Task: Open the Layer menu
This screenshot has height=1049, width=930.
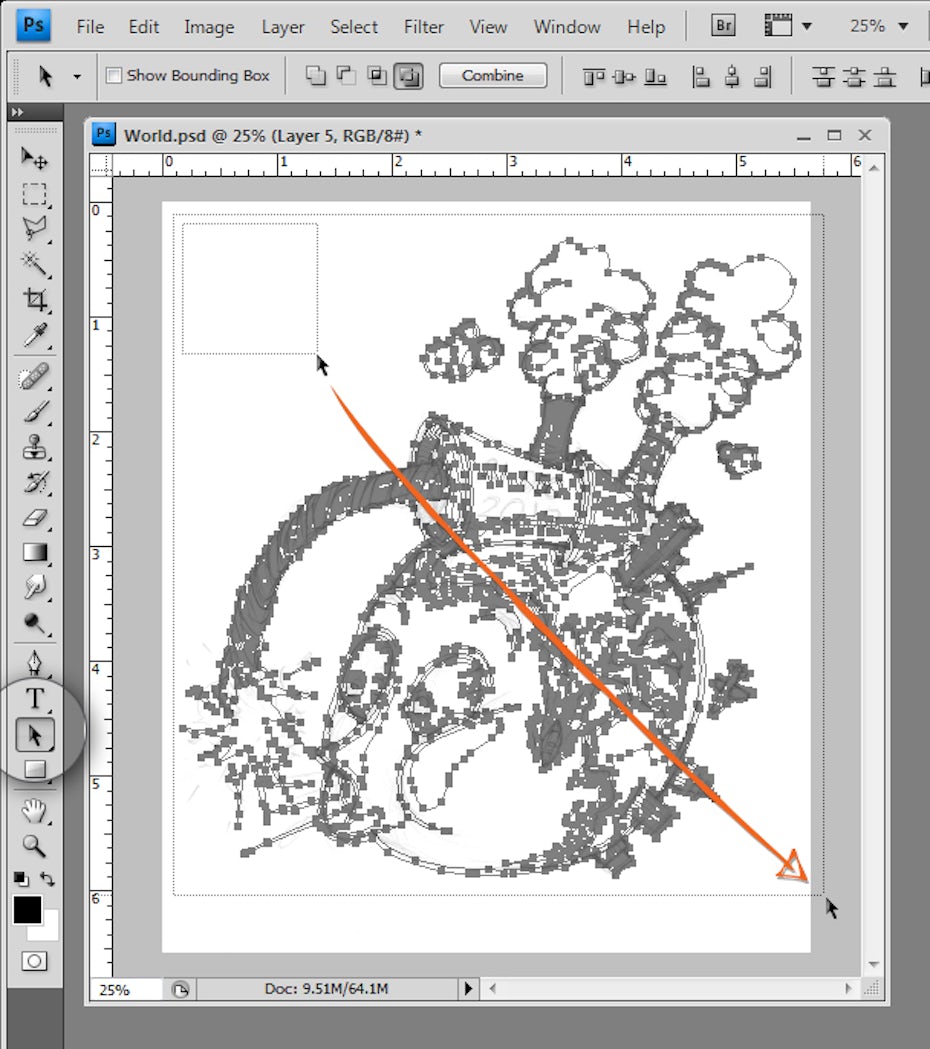Action: [283, 27]
